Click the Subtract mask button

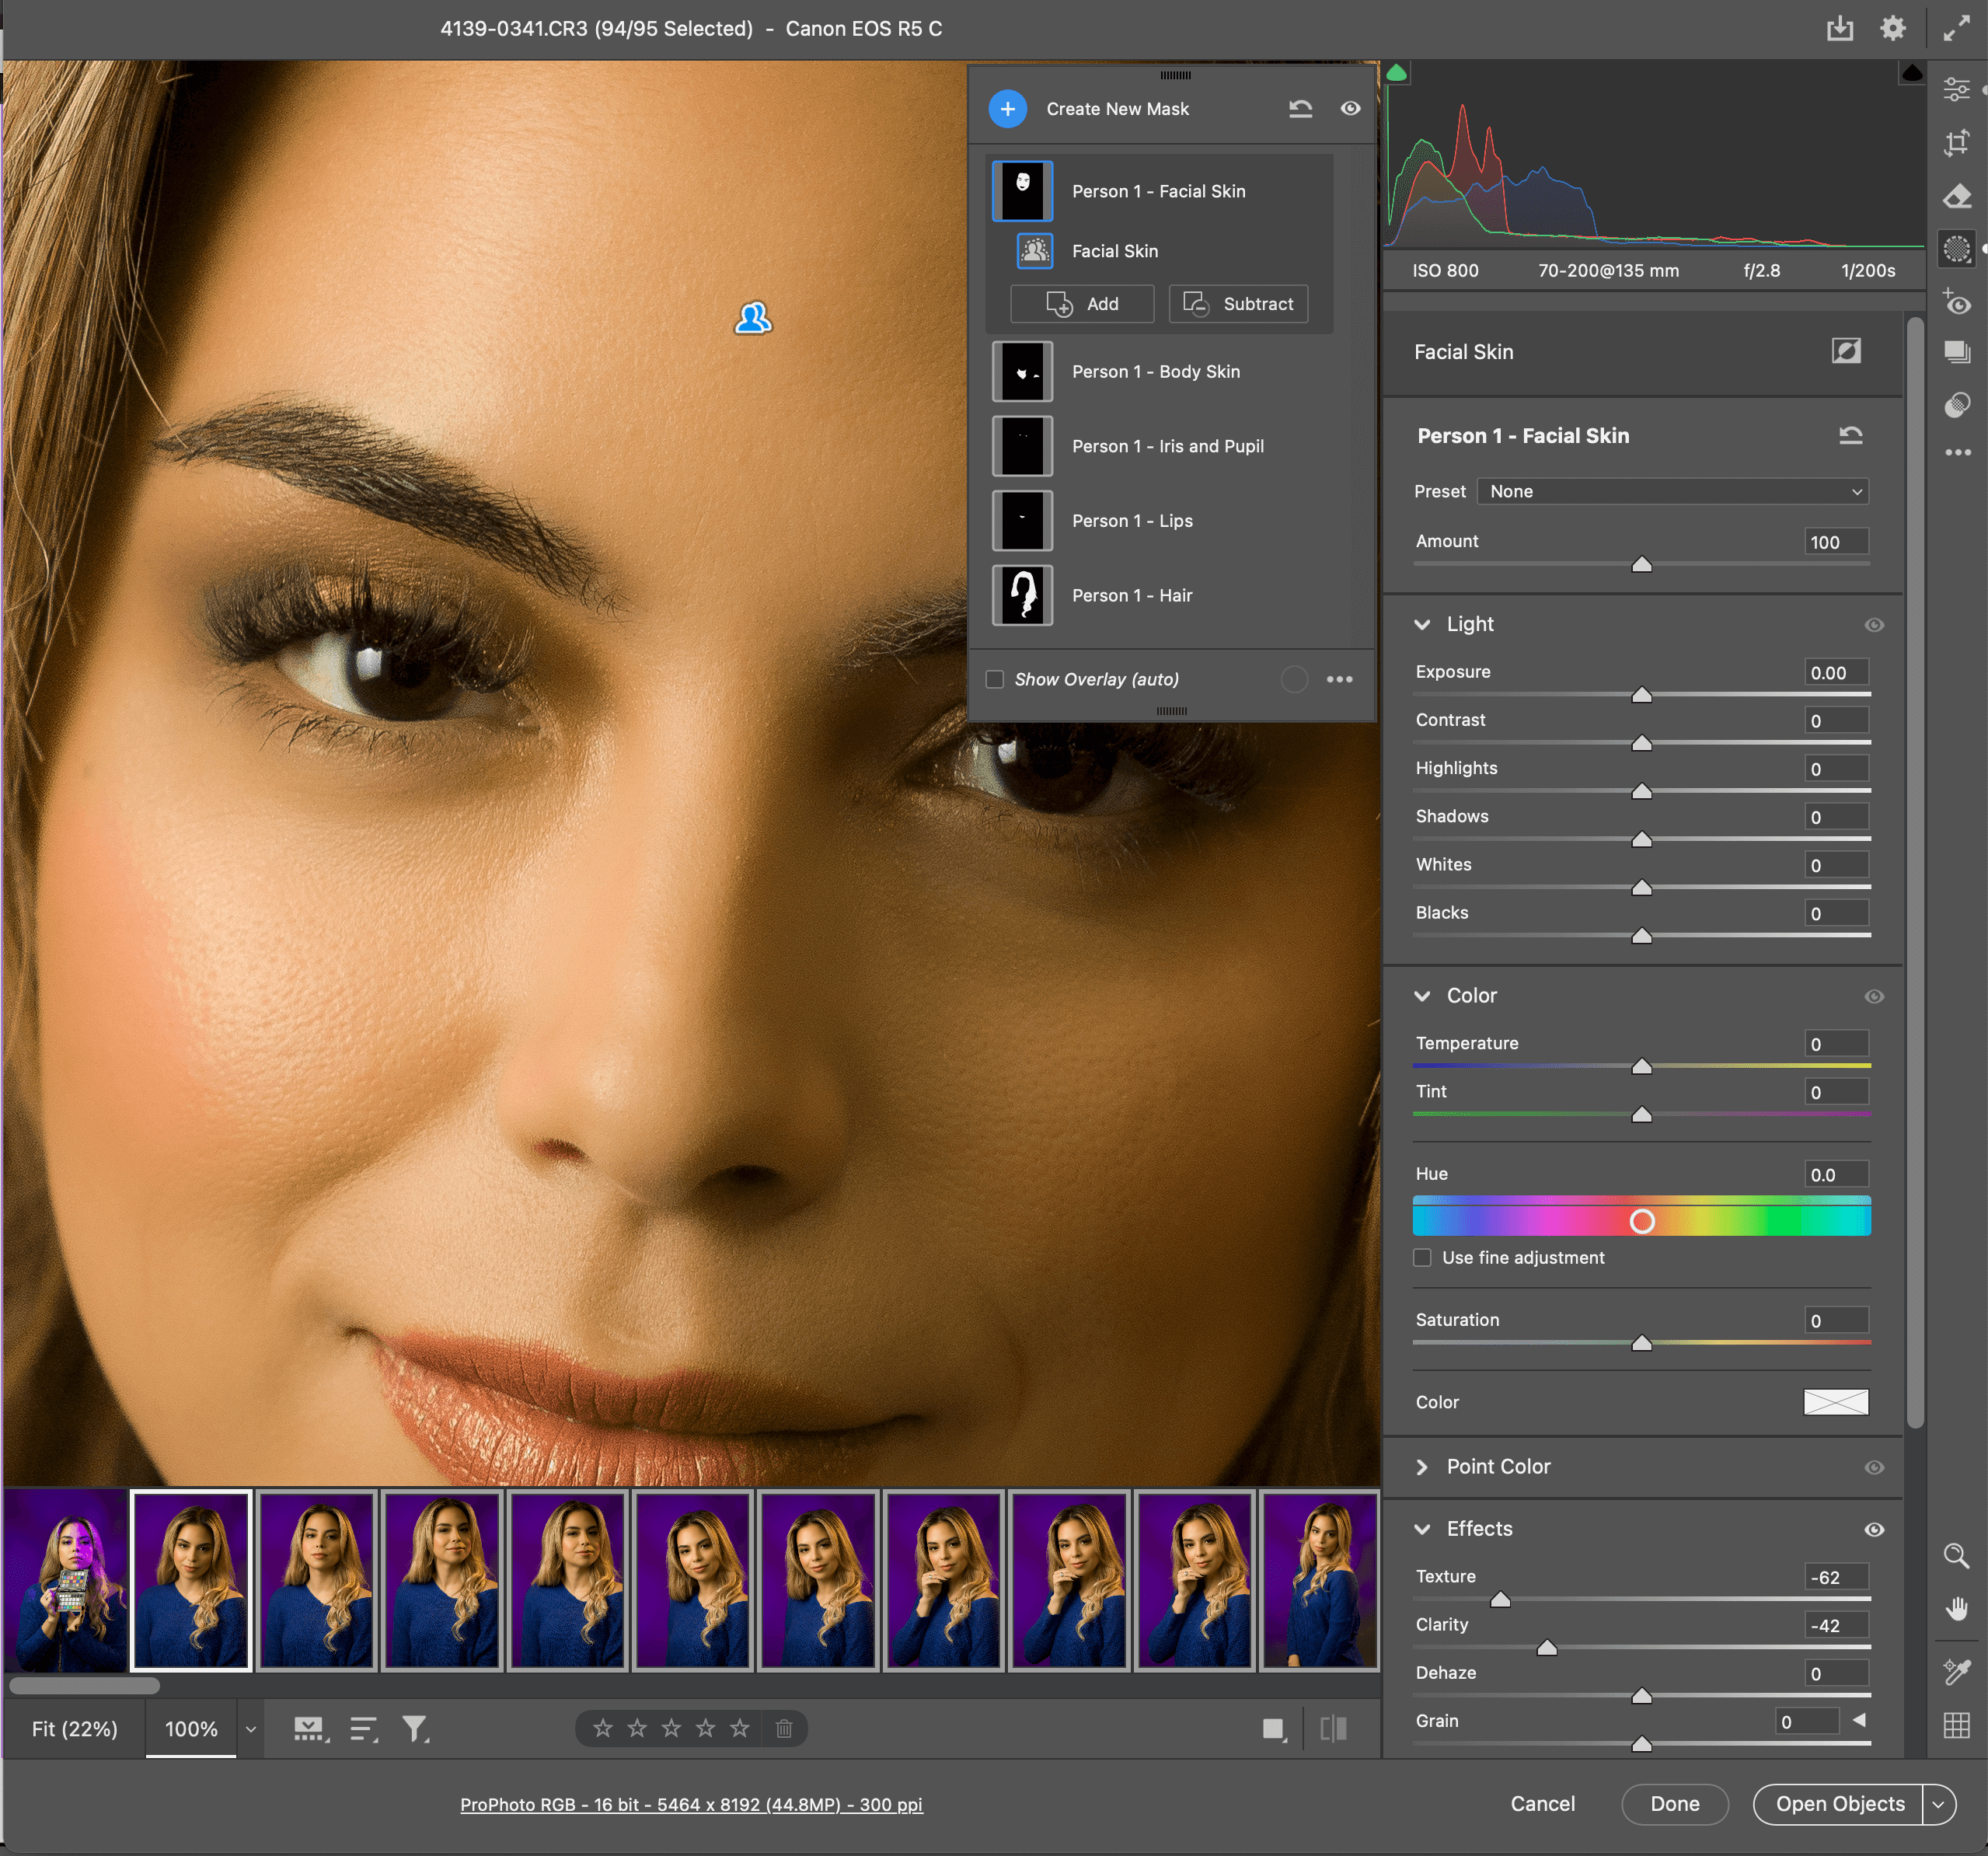1238,304
